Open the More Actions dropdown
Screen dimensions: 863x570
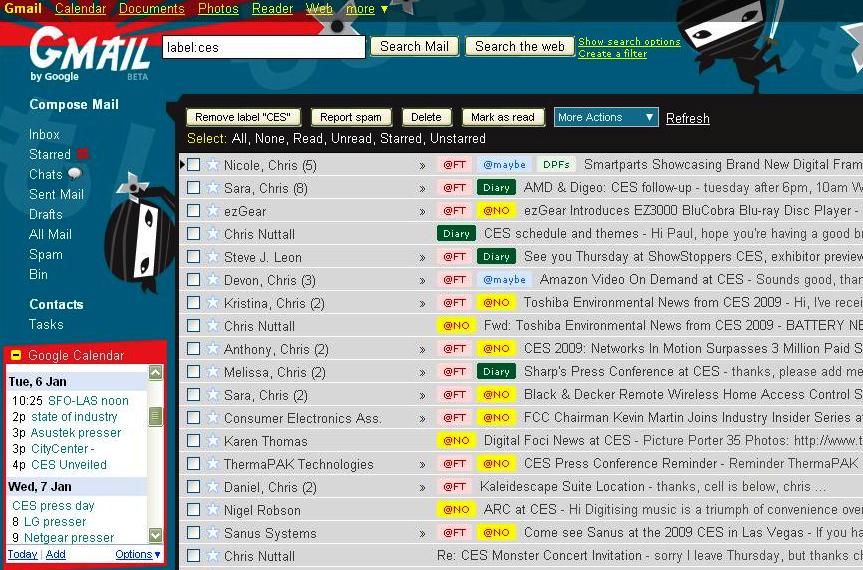[x=606, y=117]
